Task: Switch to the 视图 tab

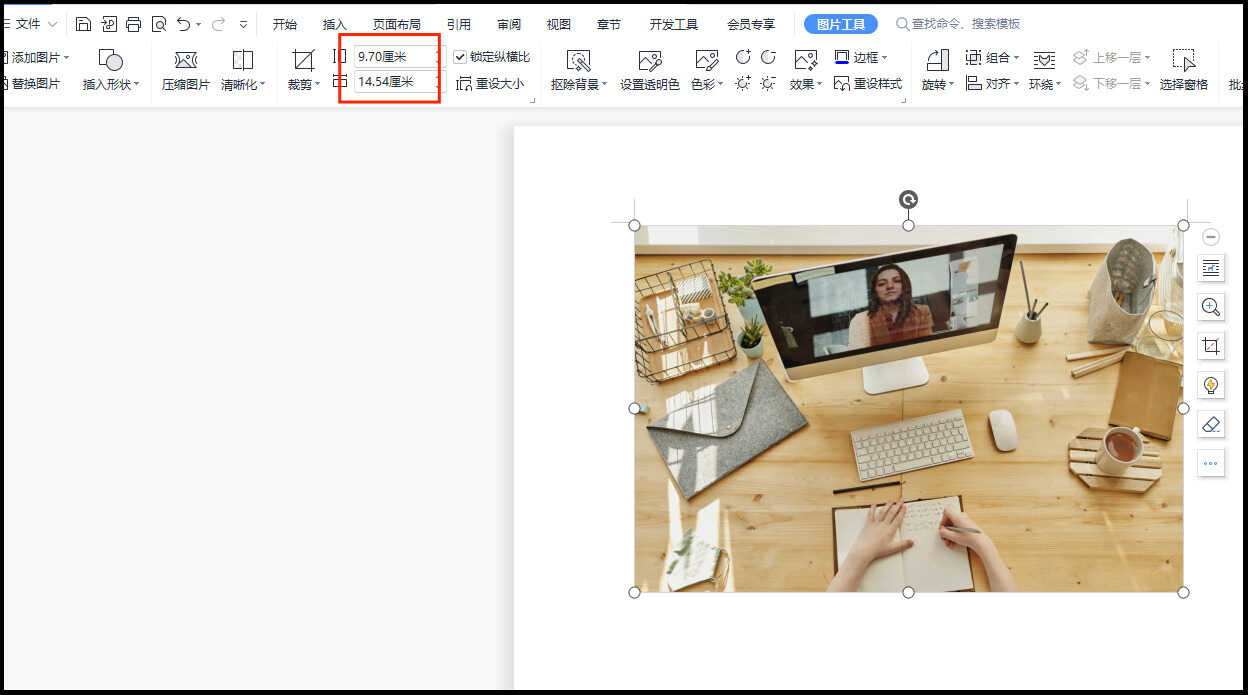Action: pyautogui.click(x=559, y=24)
